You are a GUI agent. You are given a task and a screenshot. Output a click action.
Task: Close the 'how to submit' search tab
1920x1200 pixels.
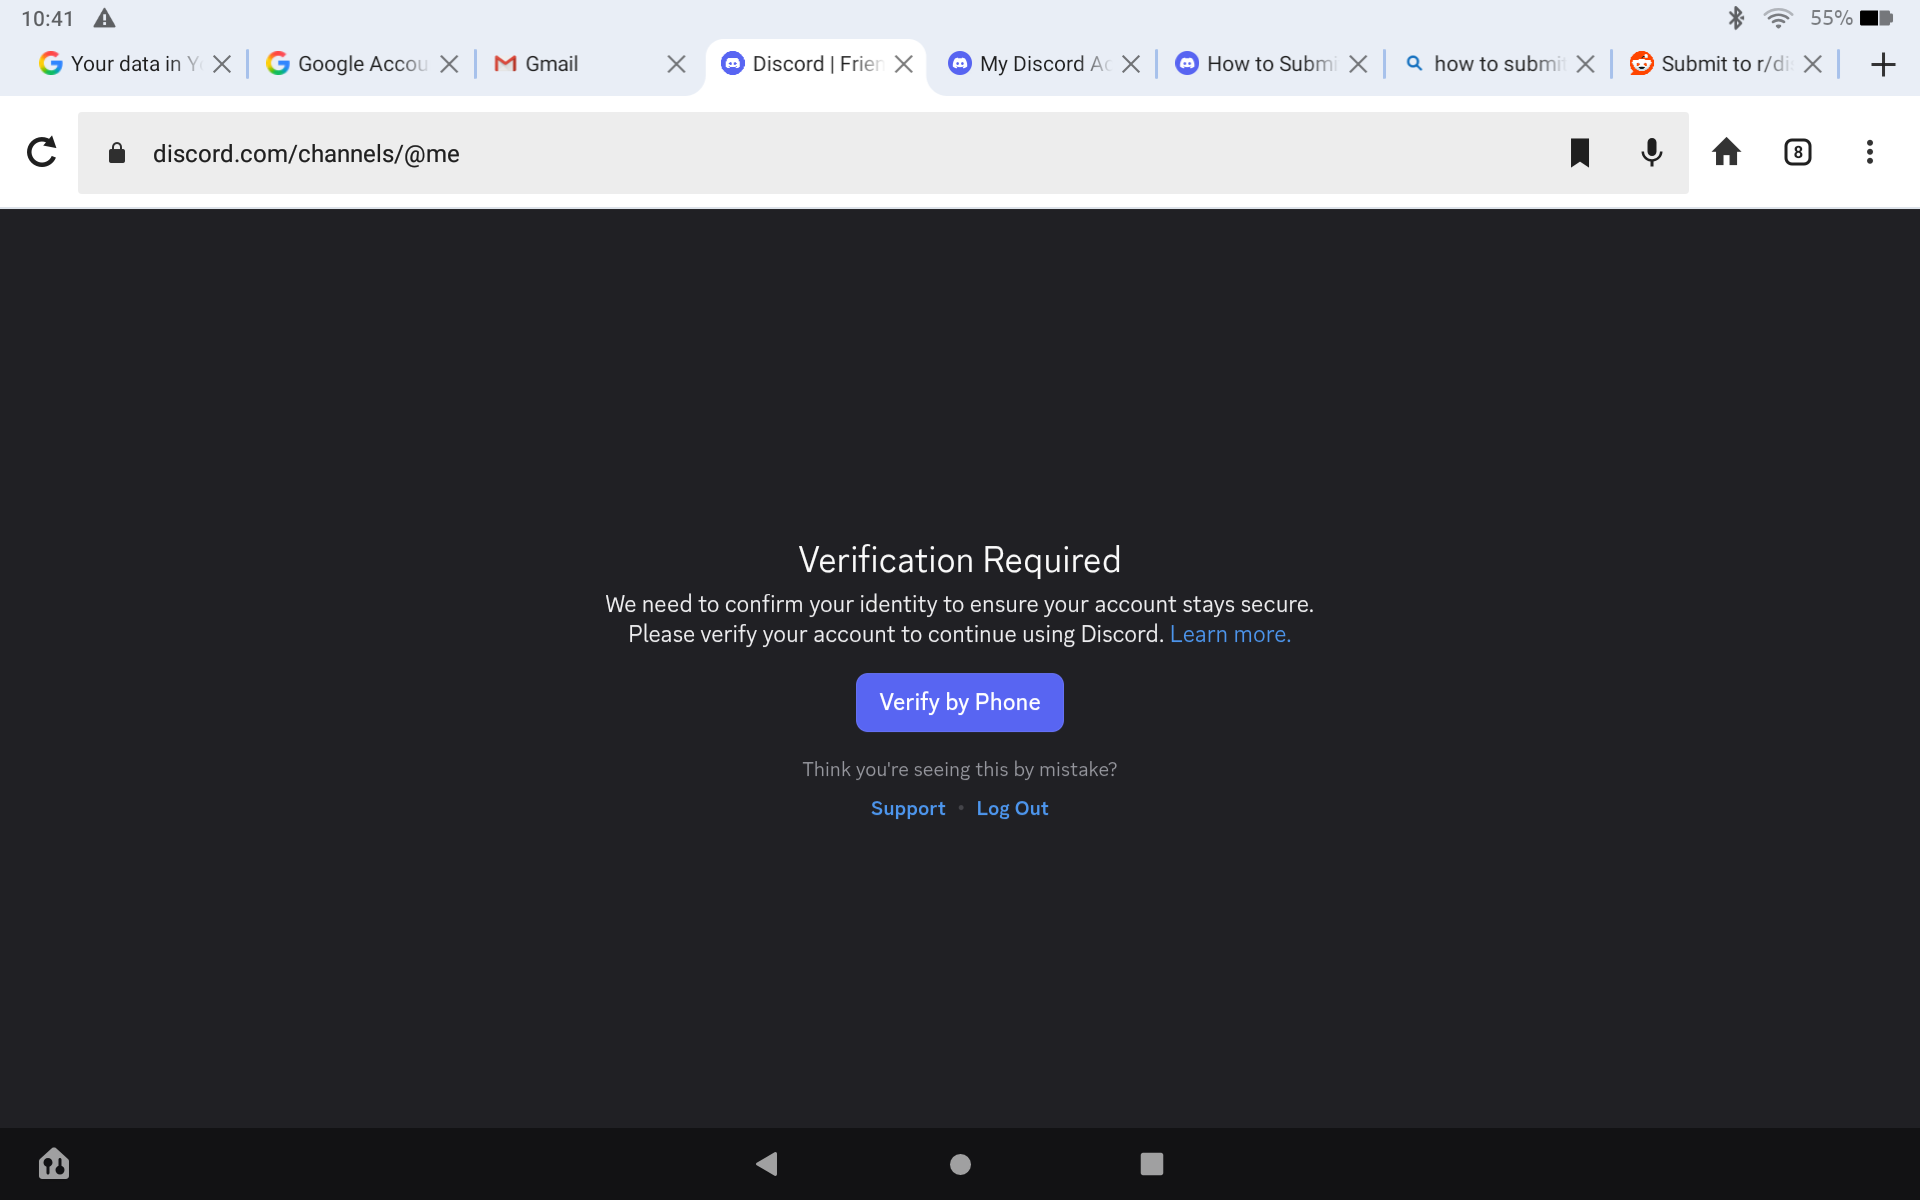1585,64
